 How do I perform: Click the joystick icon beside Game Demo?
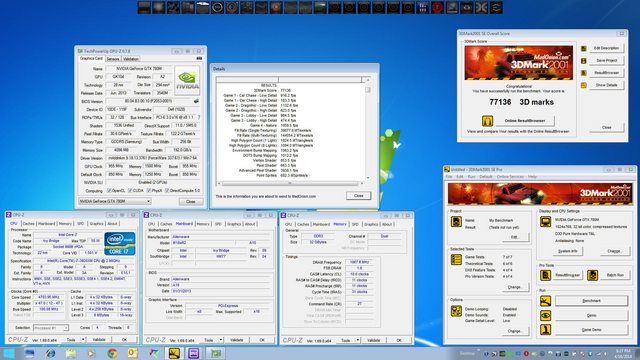545,329
